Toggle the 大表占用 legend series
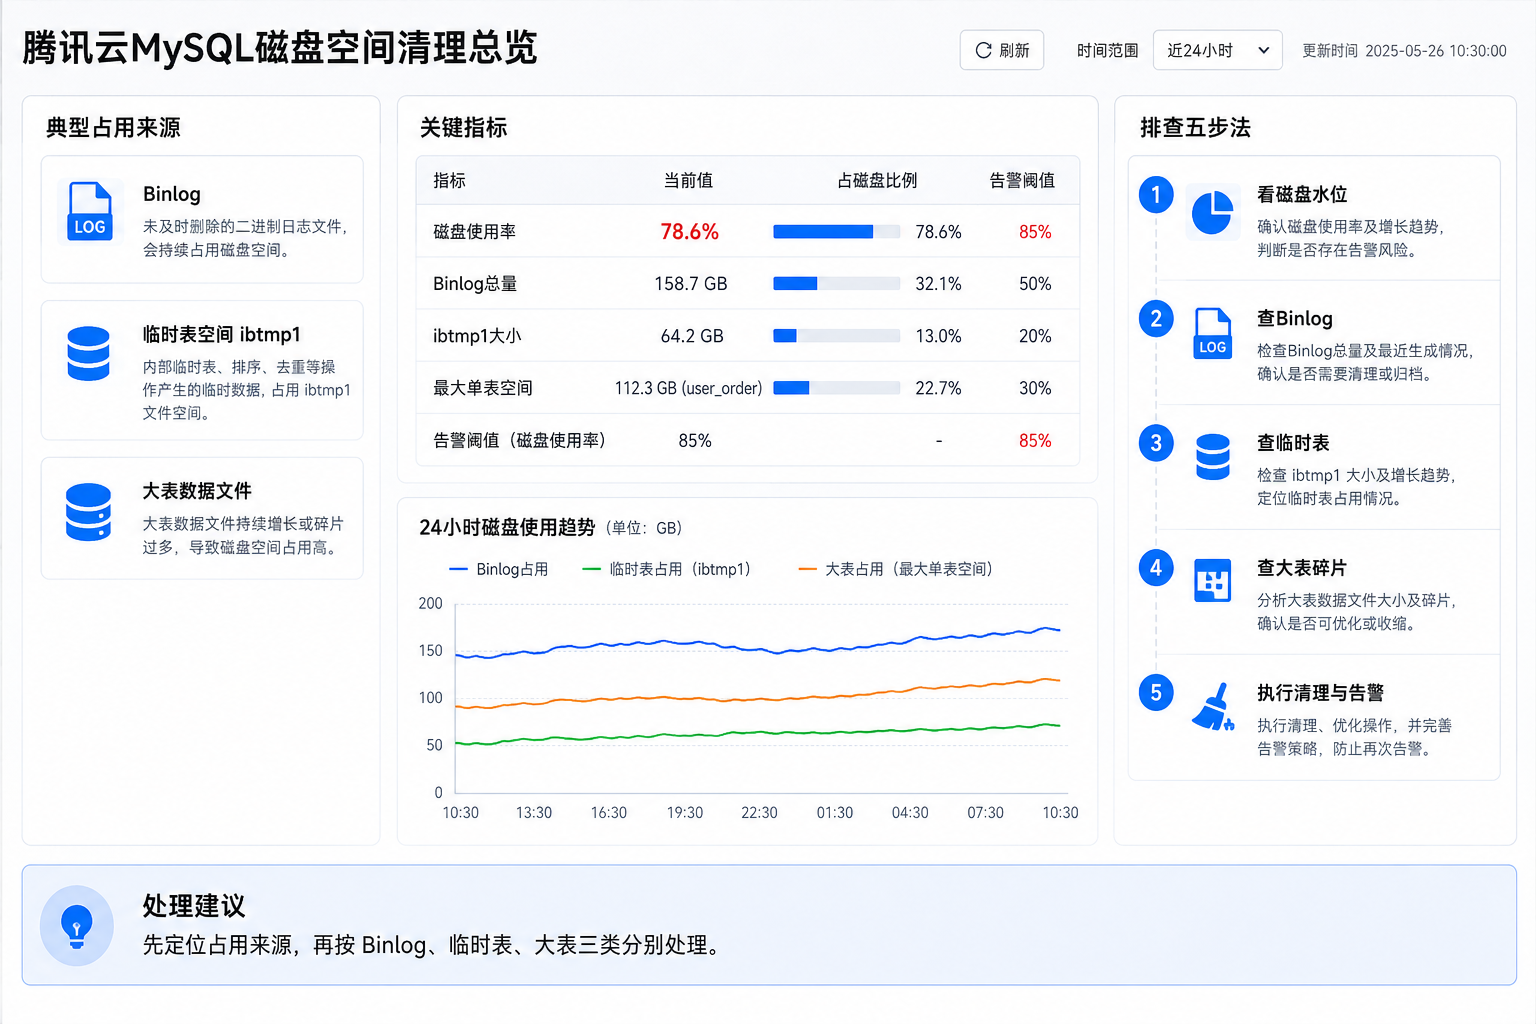This screenshot has height=1024, width=1536. pyautogui.click(x=896, y=569)
